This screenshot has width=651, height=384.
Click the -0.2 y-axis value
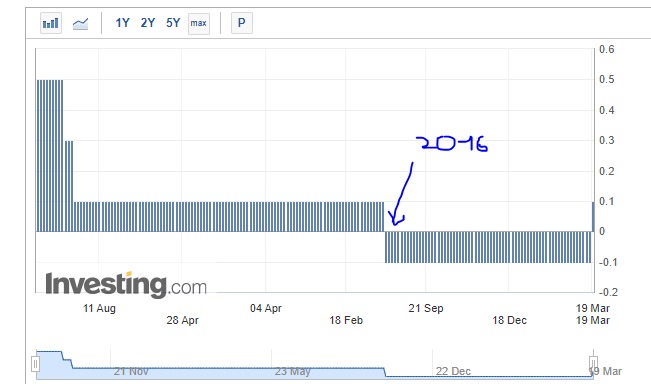point(608,292)
